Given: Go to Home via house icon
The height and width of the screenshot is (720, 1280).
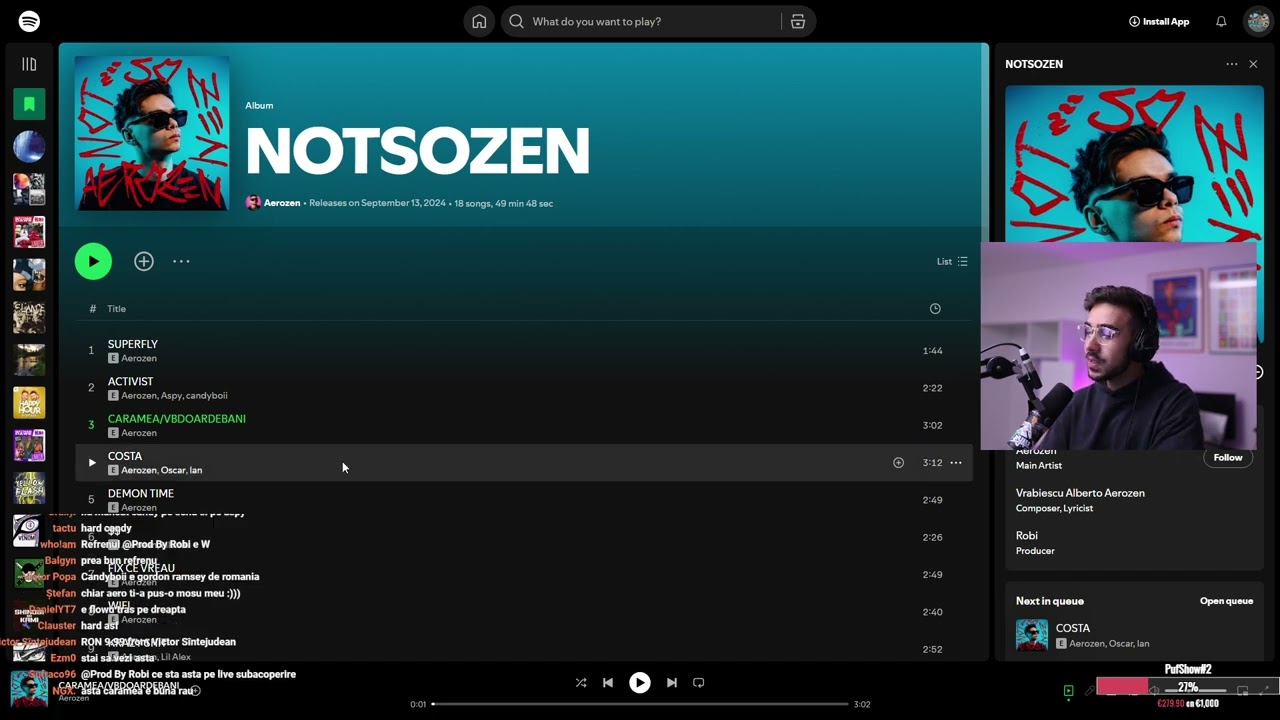Looking at the screenshot, I should pos(479,21).
